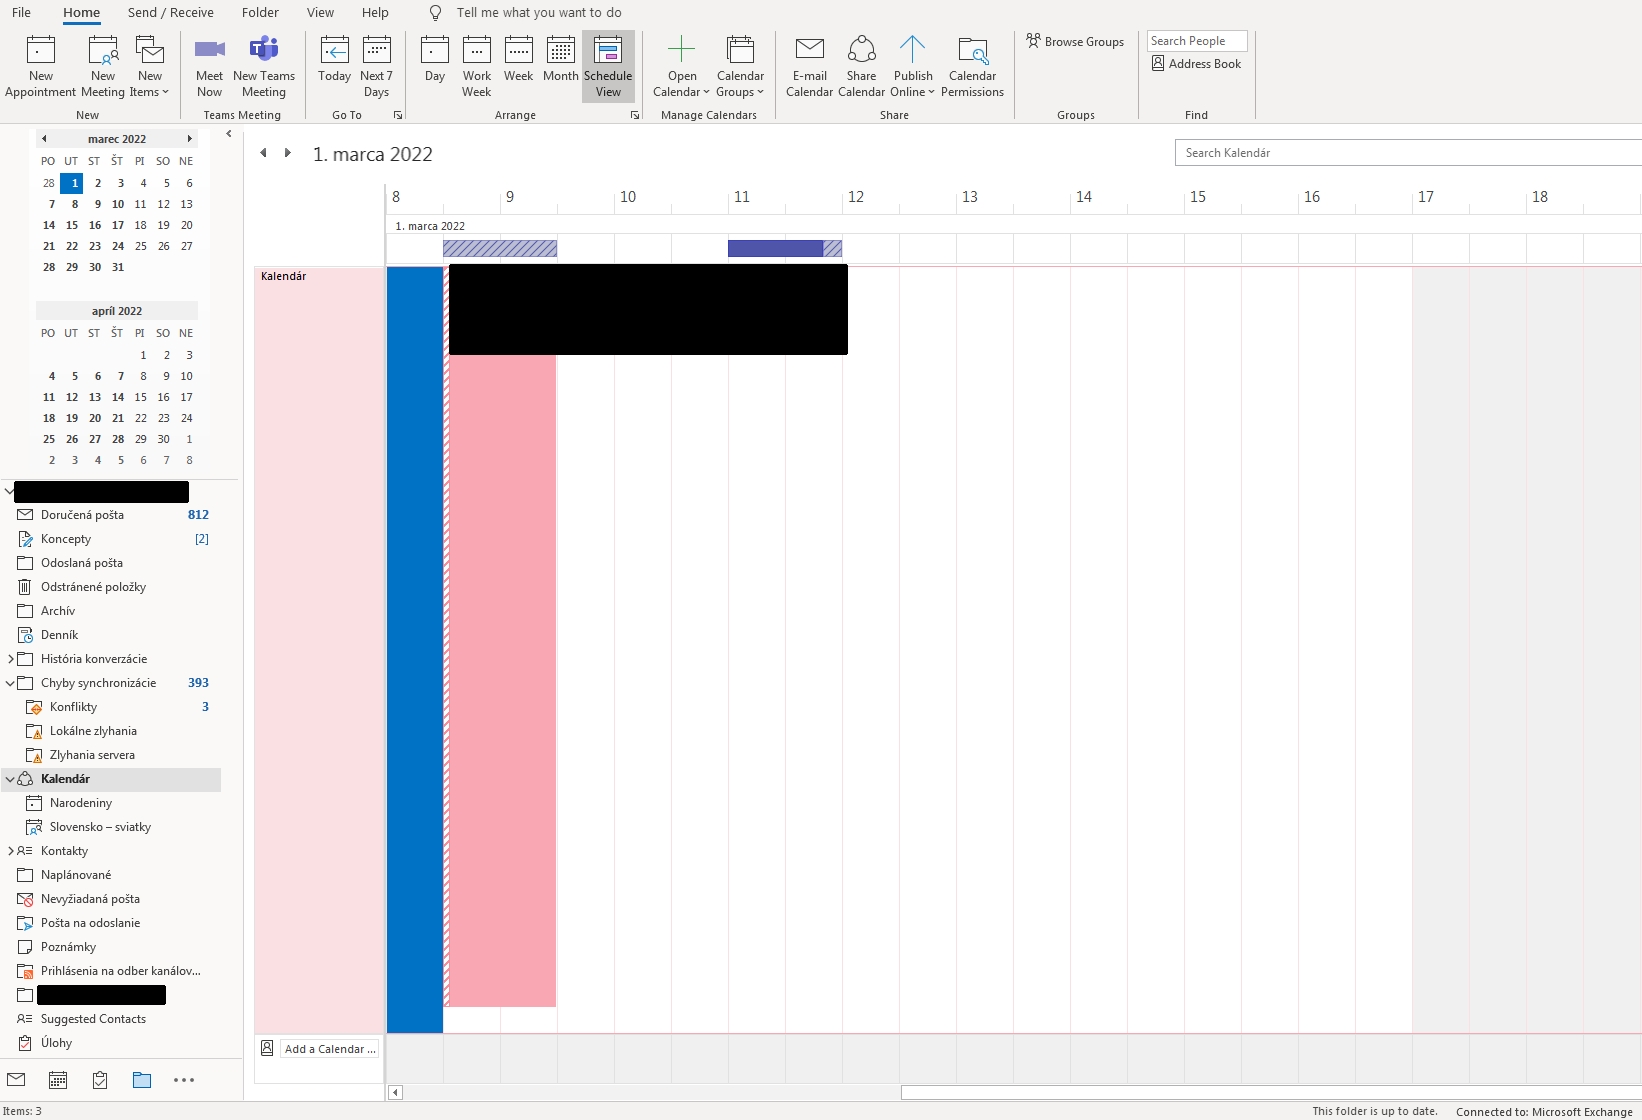Open the Address Book
Image resolution: width=1642 pixels, height=1120 pixels.
point(1196,63)
